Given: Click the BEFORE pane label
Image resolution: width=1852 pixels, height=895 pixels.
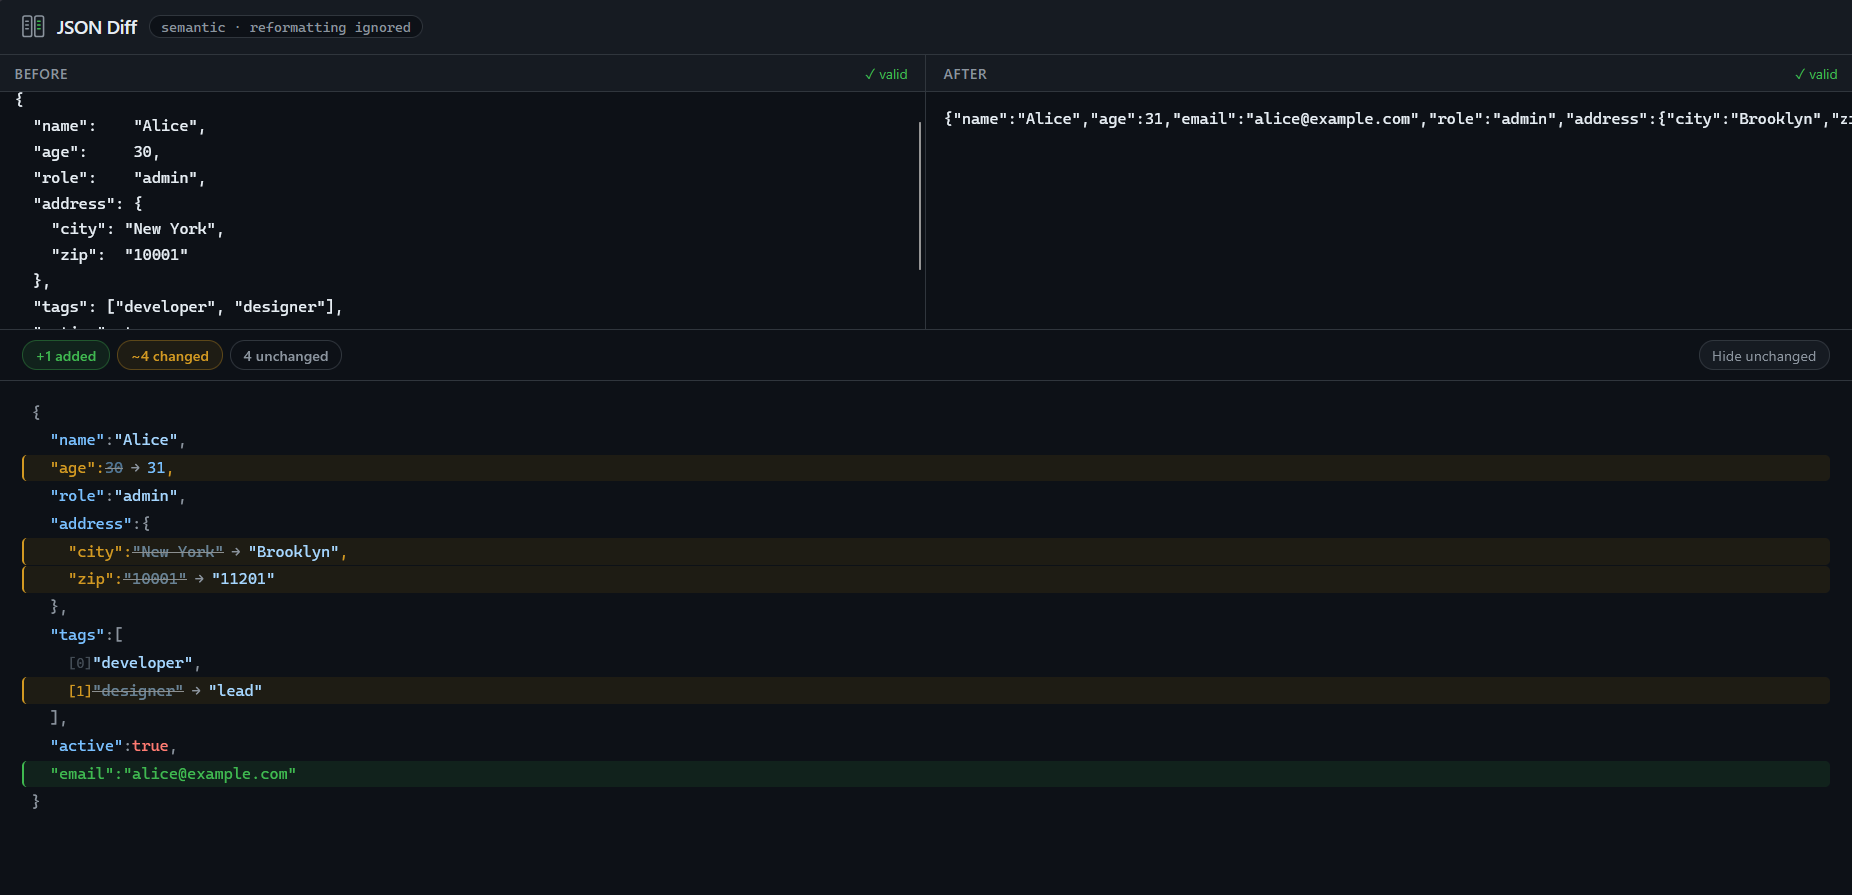Looking at the screenshot, I should click(41, 74).
